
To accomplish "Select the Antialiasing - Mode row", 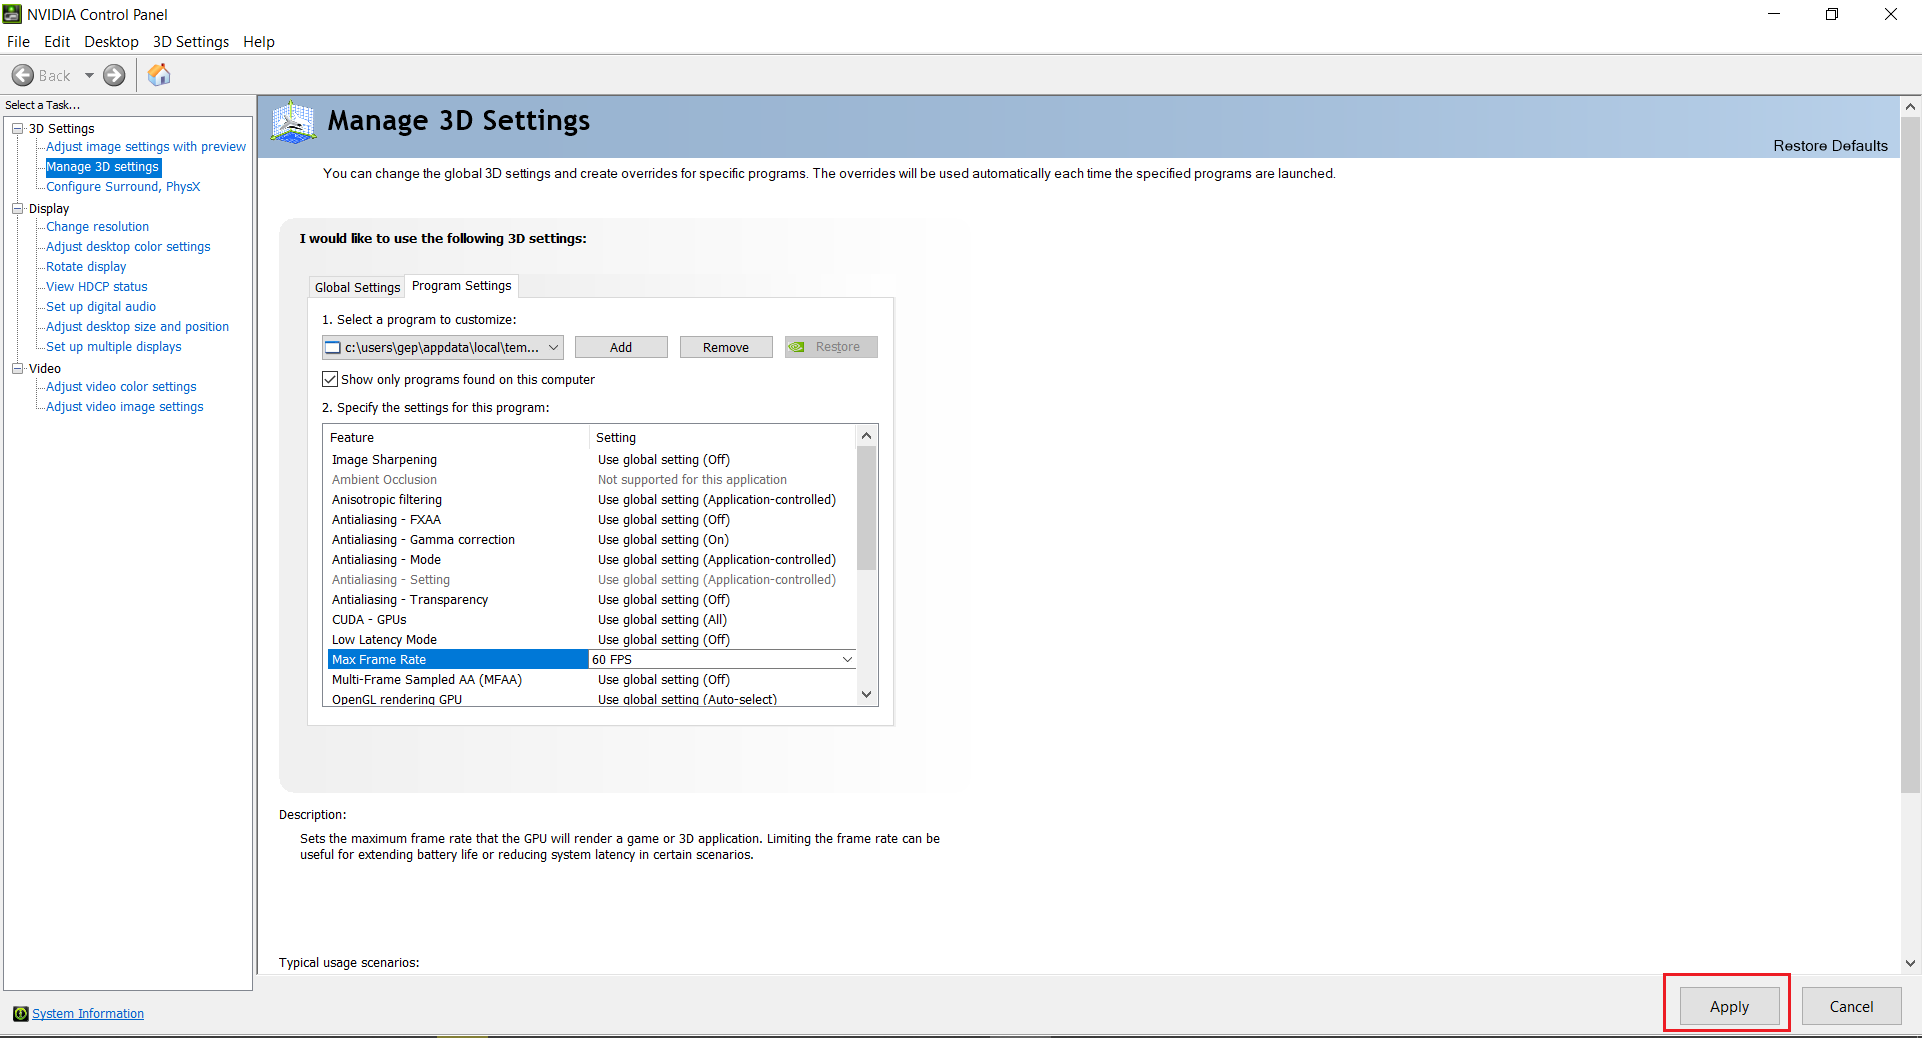I will (x=592, y=560).
